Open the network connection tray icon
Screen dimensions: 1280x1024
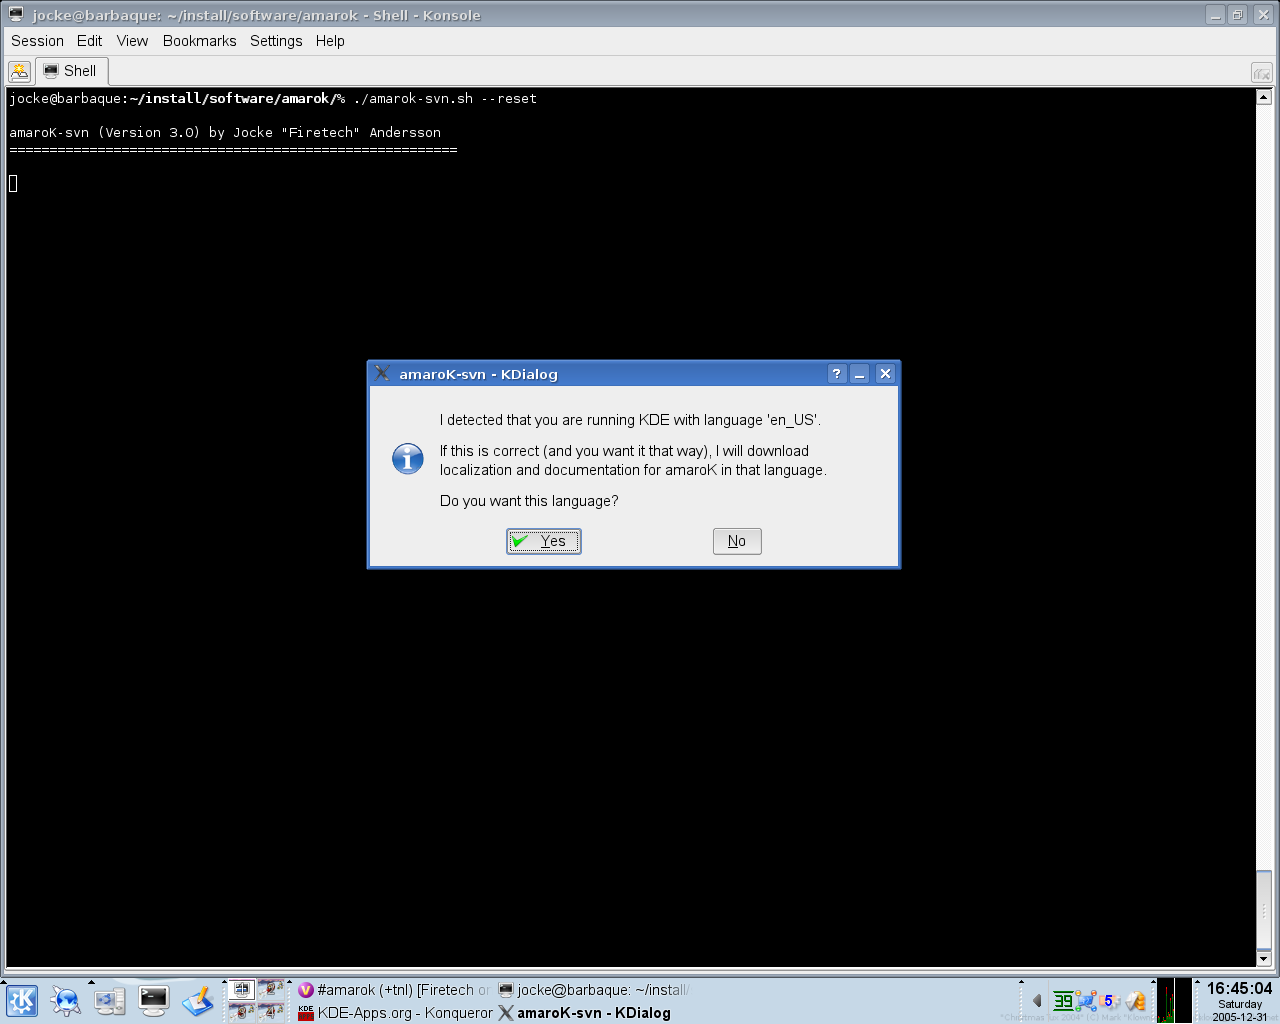pyautogui.click(x=1086, y=1000)
